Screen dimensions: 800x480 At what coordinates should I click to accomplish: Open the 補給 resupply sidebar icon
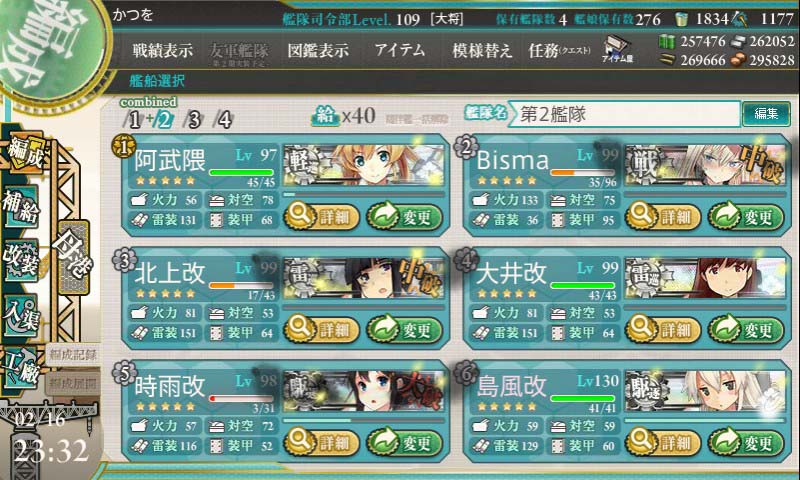coord(21,207)
